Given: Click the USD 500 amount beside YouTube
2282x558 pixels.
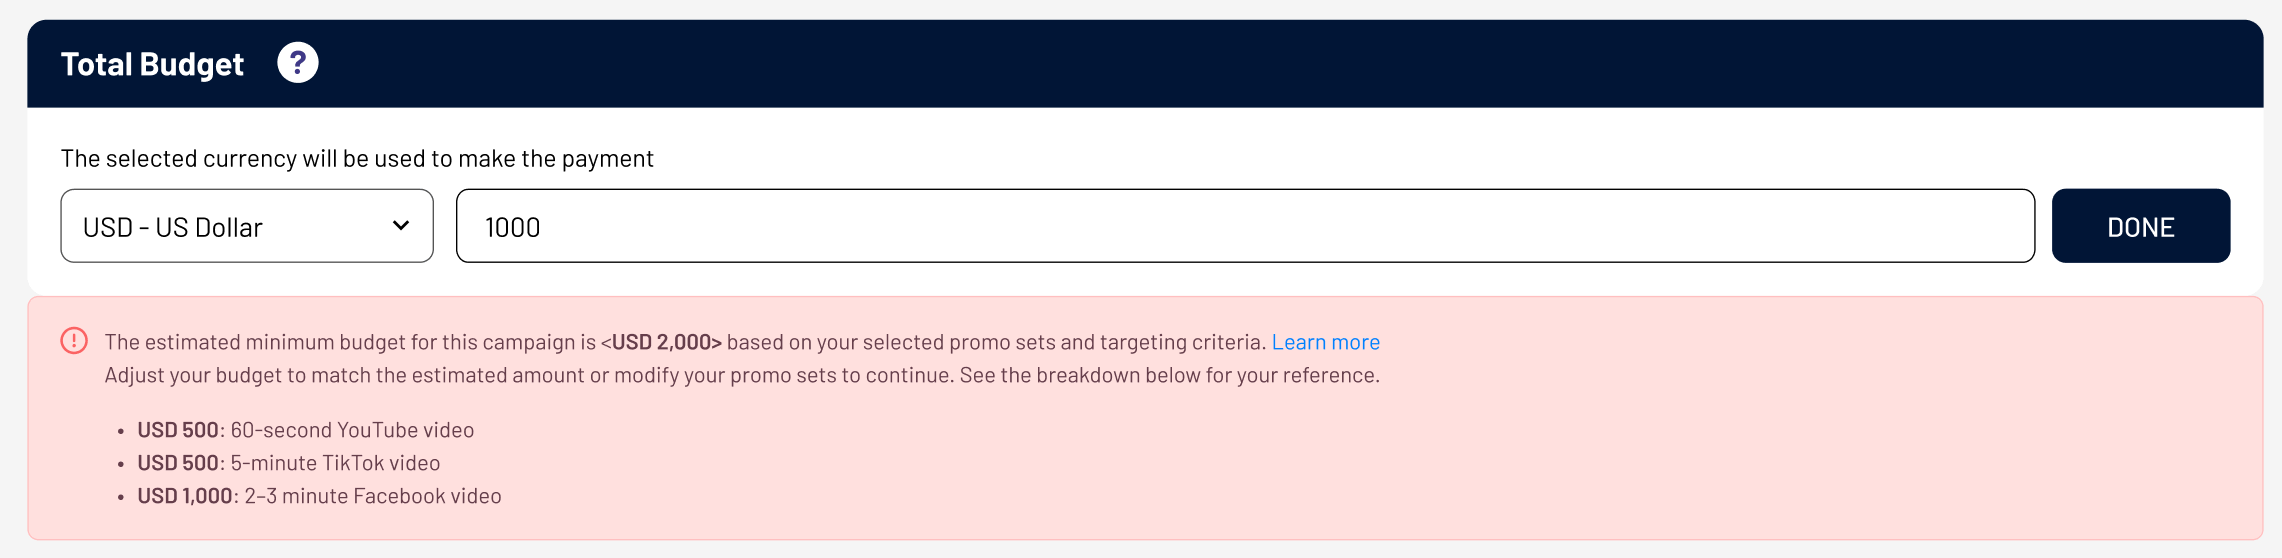Looking at the screenshot, I should point(178,430).
